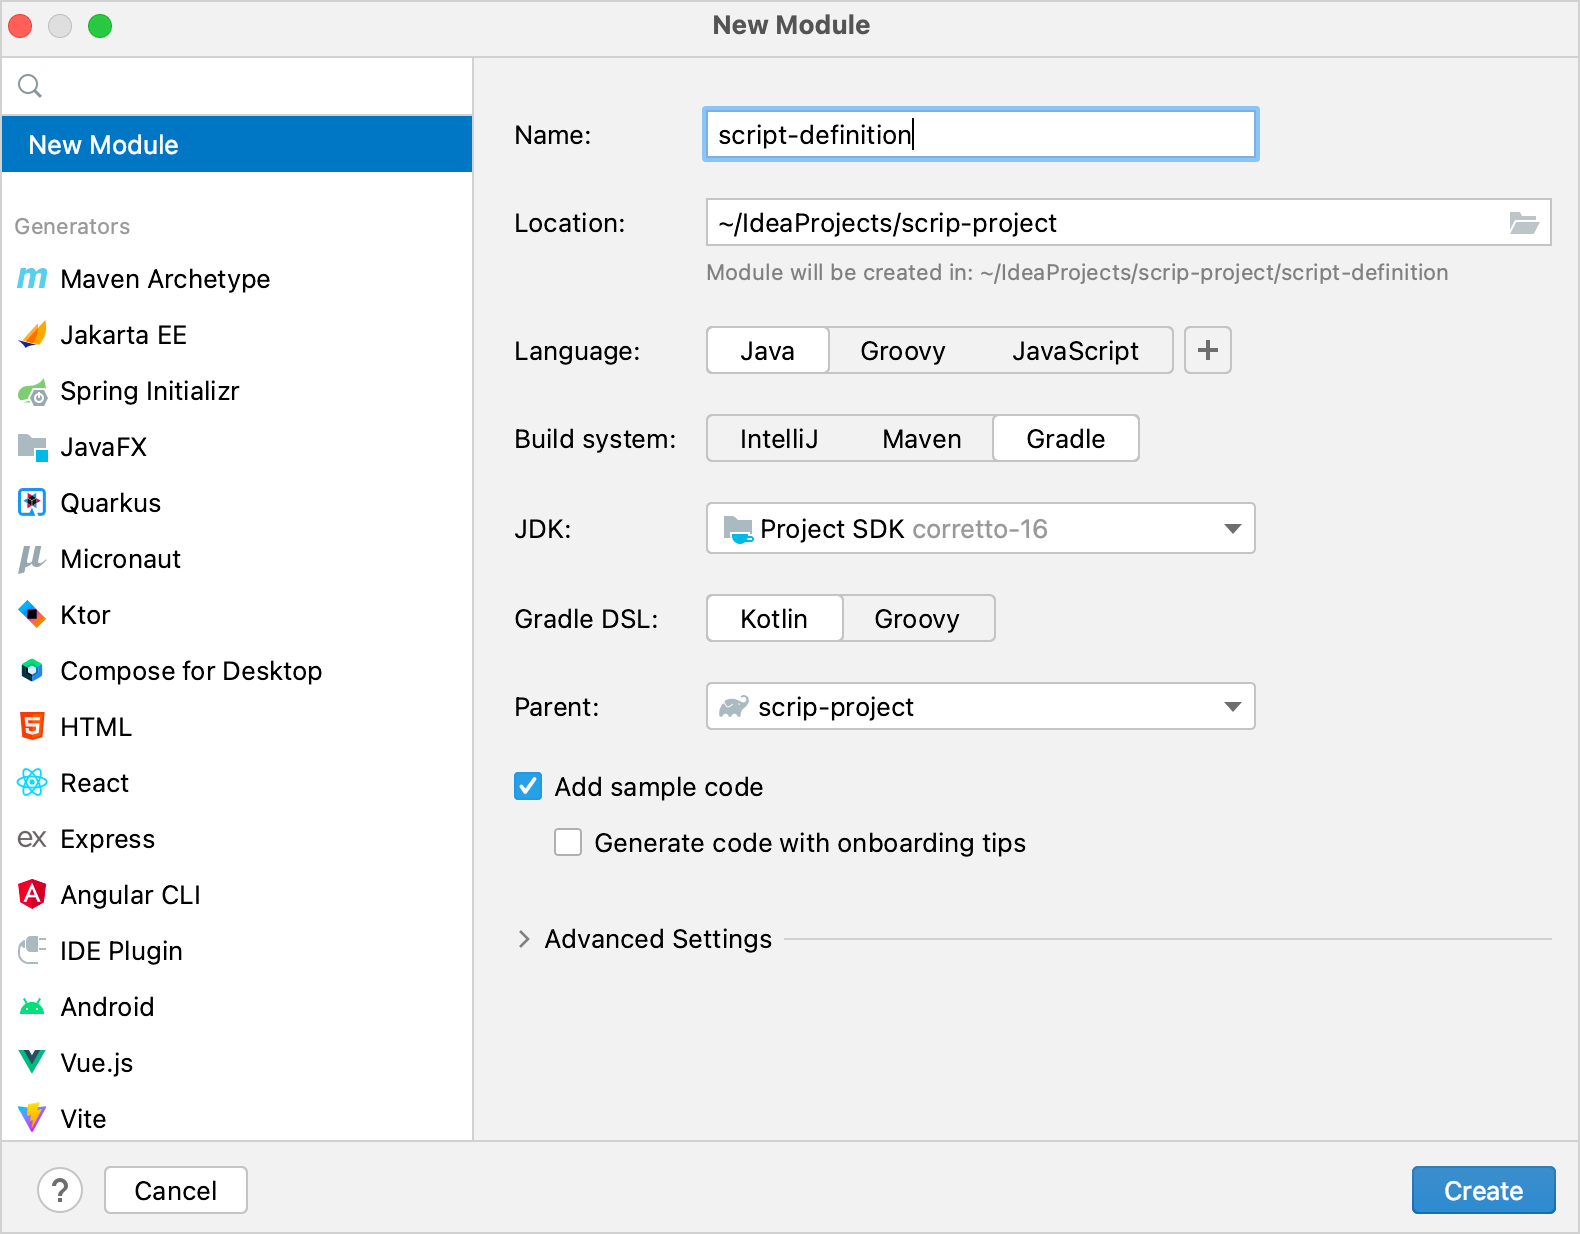The image size is (1580, 1234).
Task: Click the Angular CLI icon
Action: pos(32,895)
